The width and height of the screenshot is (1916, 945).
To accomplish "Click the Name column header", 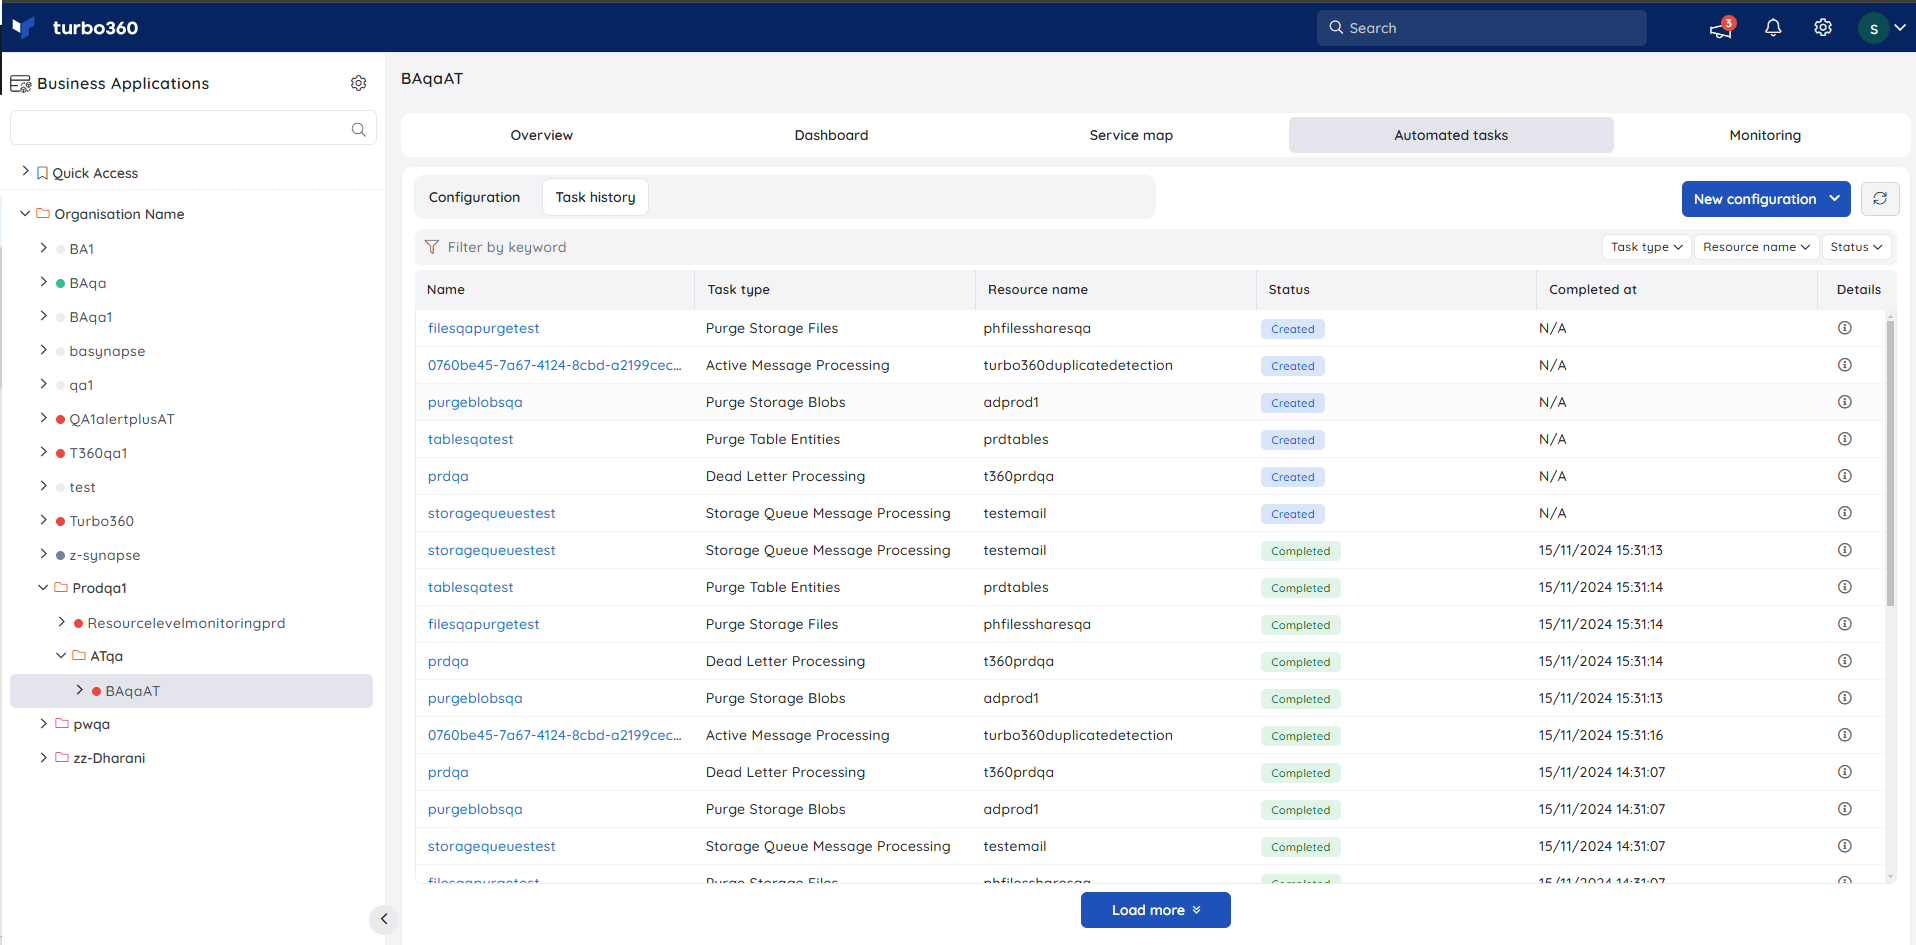I will pyautogui.click(x=446, y=289).
